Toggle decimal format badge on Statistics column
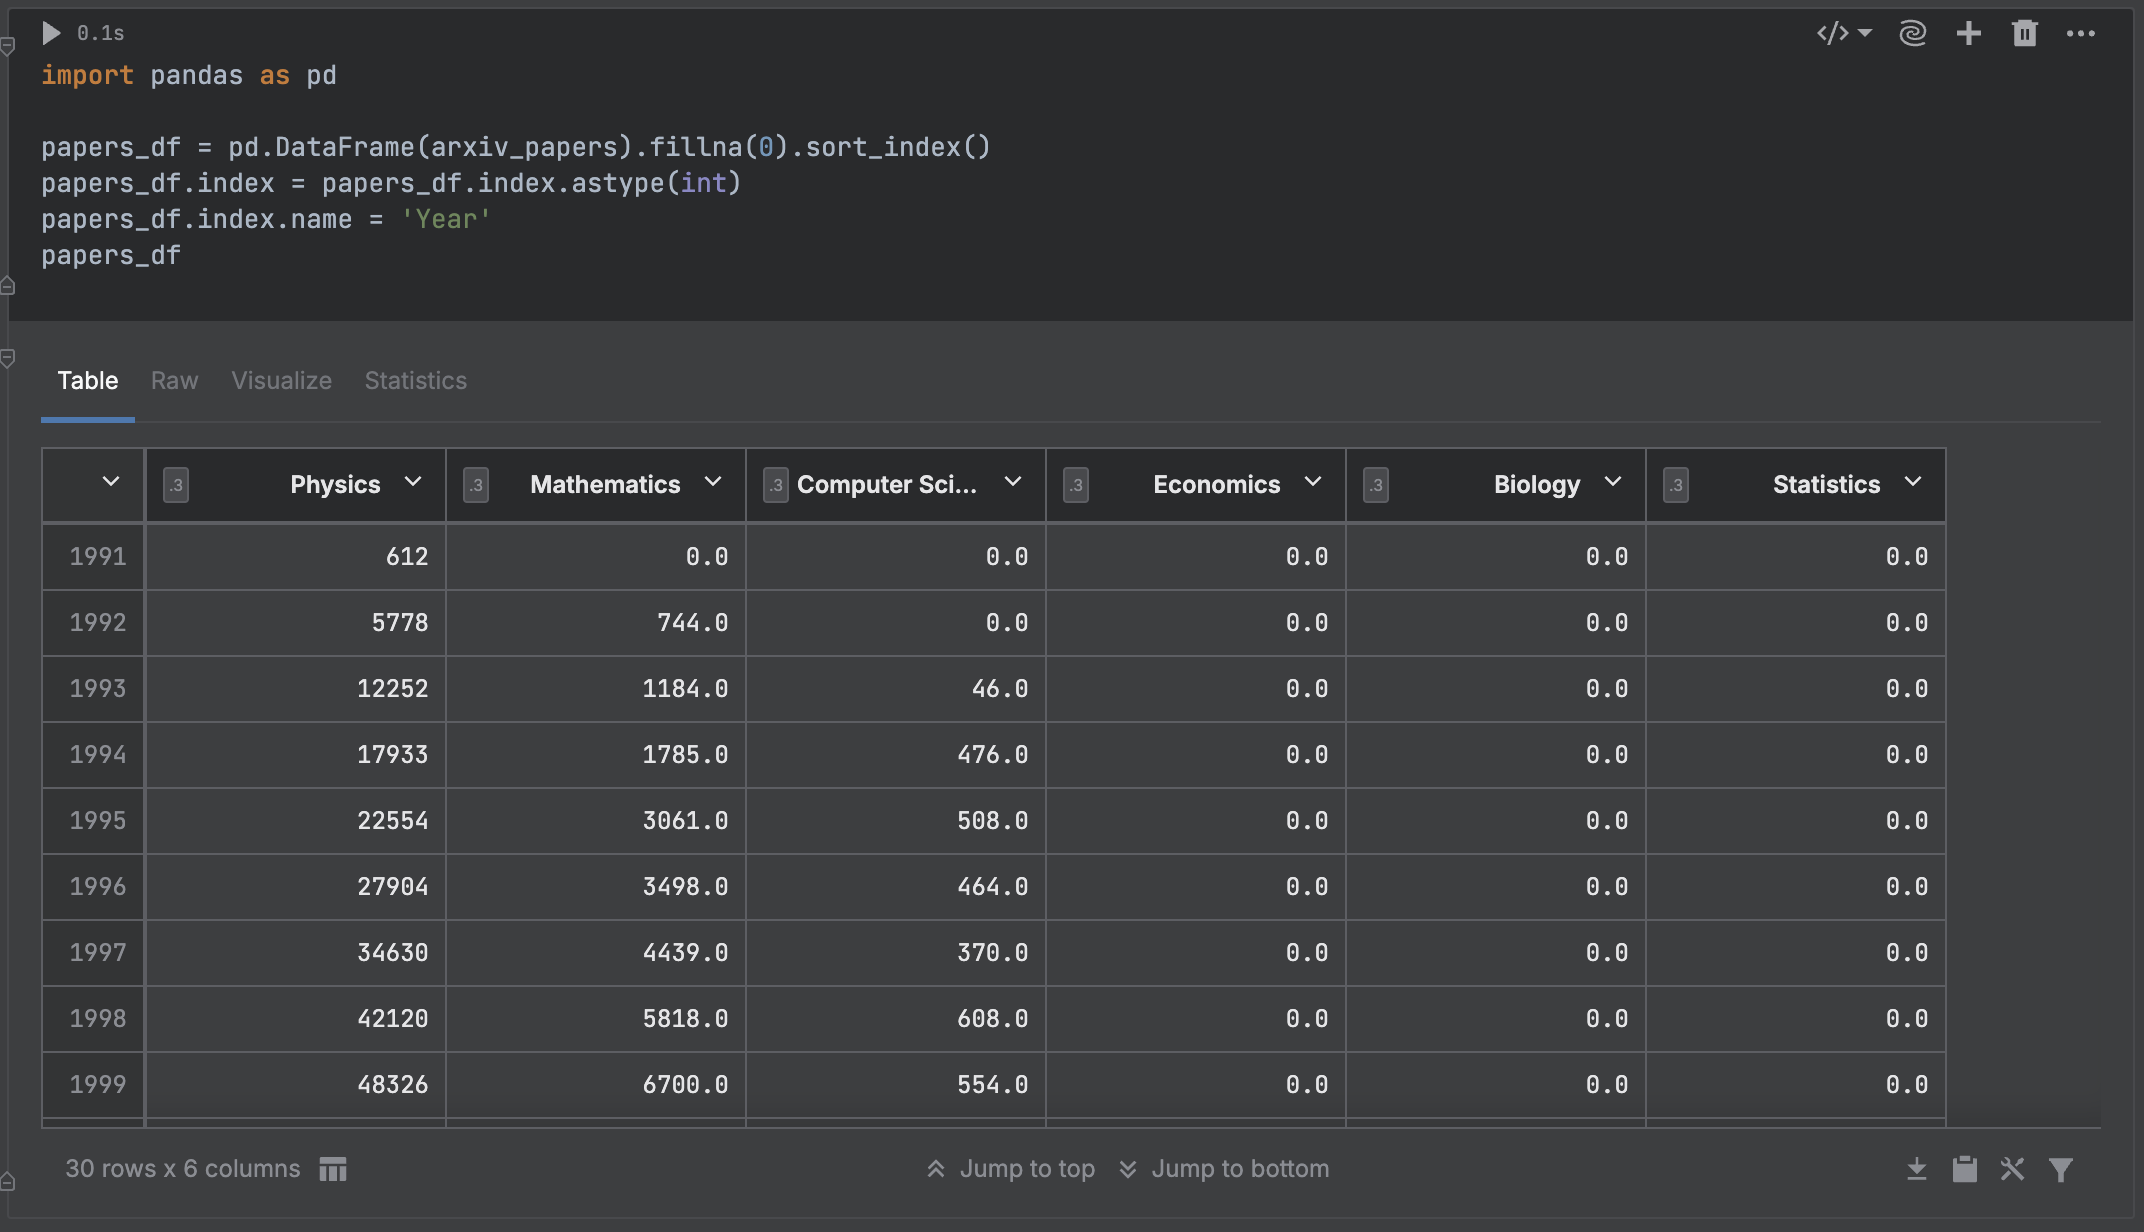This screenshot has height=1232, width=2144. tap(1676, 485)
